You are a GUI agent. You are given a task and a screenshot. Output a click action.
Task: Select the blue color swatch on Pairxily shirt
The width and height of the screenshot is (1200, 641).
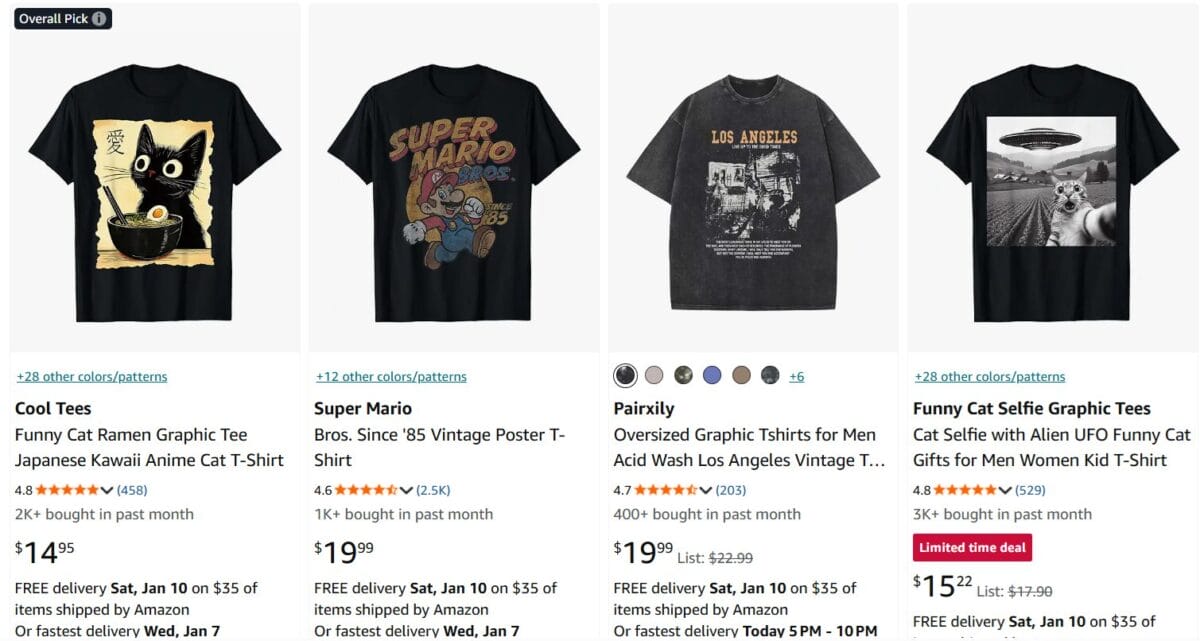(712, 375)
